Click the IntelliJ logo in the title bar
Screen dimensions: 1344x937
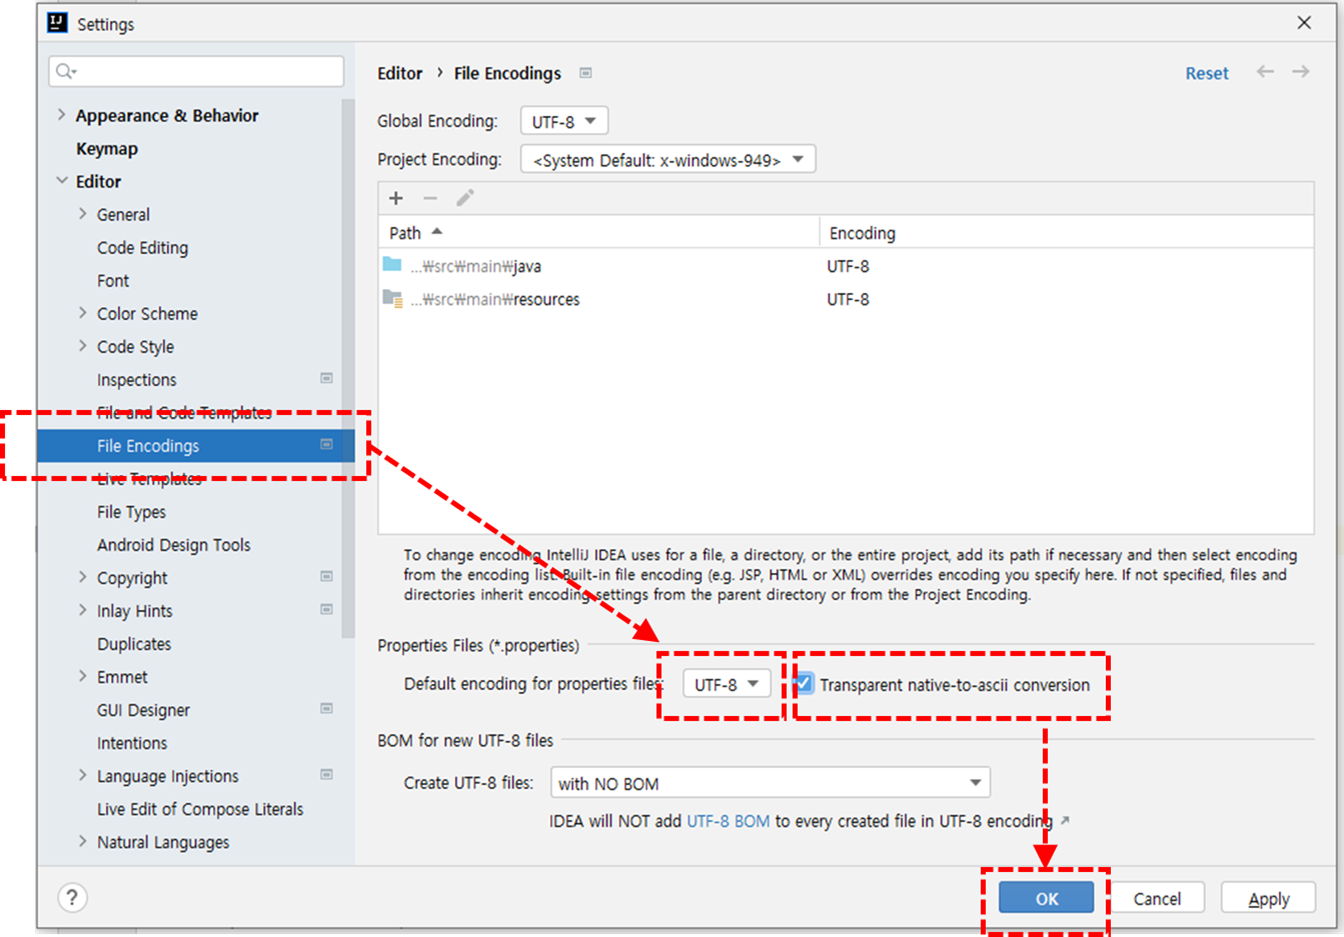57,23
